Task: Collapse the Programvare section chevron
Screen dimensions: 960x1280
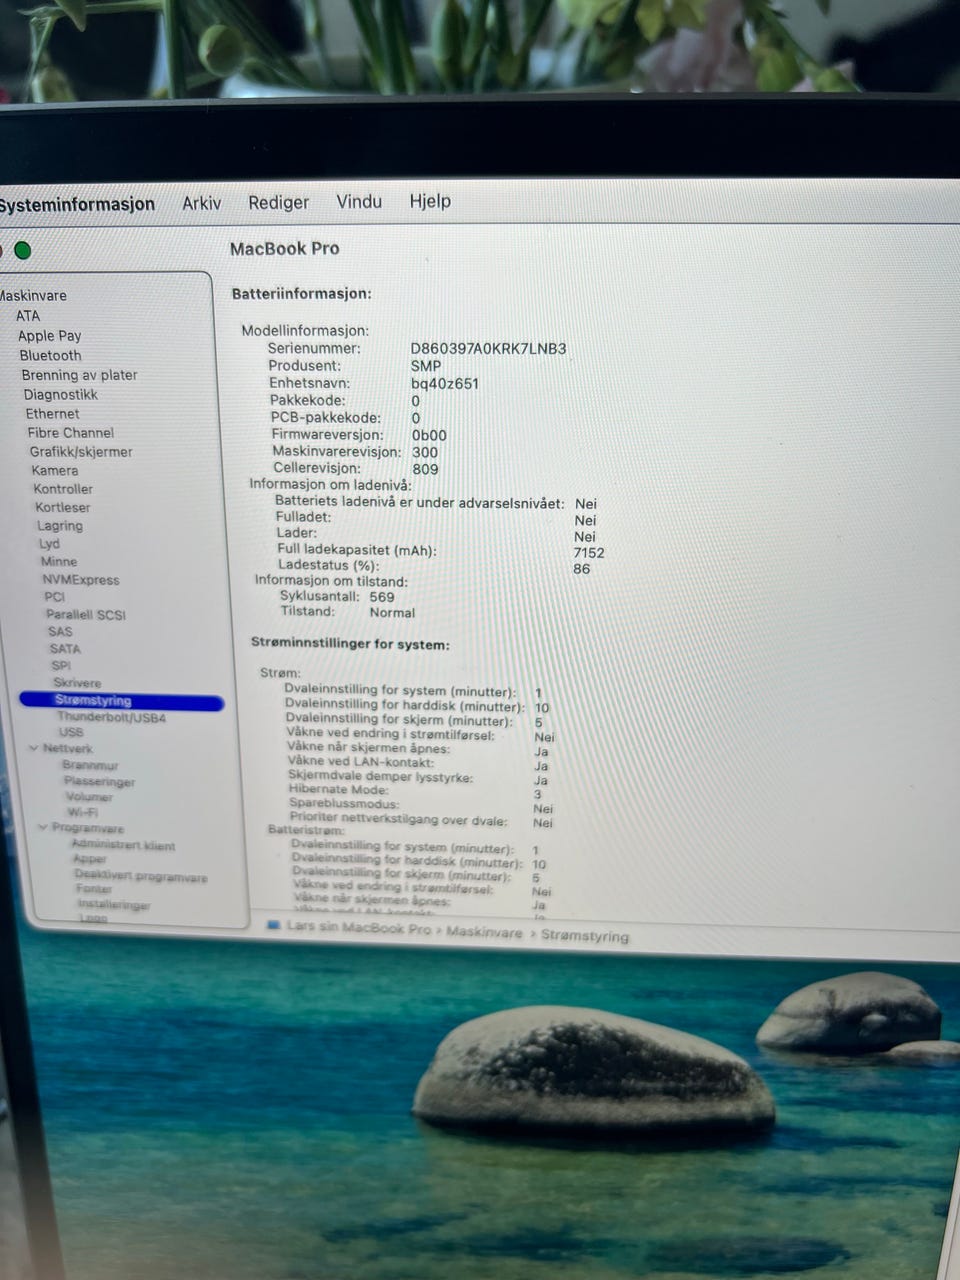Action: (x=43, y=827)
